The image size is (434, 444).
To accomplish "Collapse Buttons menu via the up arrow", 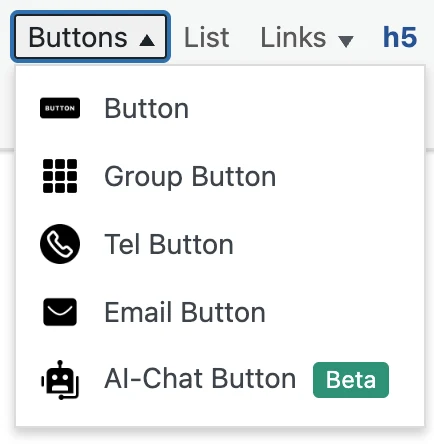I will click(x=147, y=41).
